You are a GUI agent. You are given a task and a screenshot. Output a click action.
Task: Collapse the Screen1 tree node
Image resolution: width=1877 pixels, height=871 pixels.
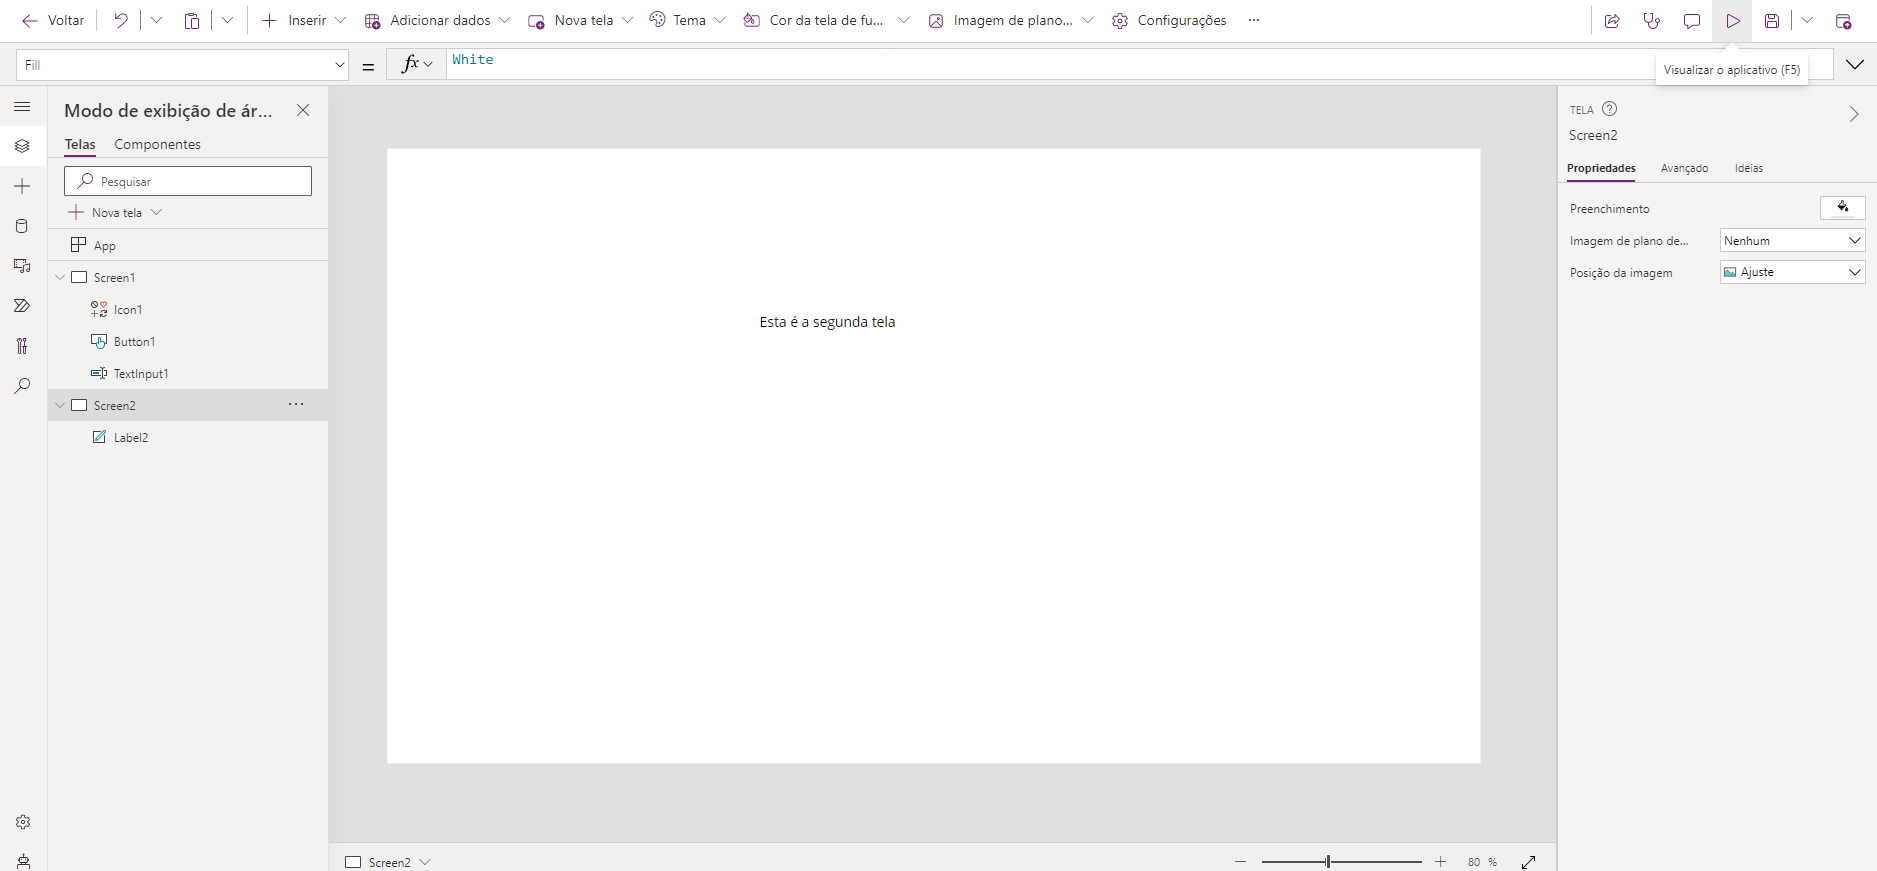[60, 277]
